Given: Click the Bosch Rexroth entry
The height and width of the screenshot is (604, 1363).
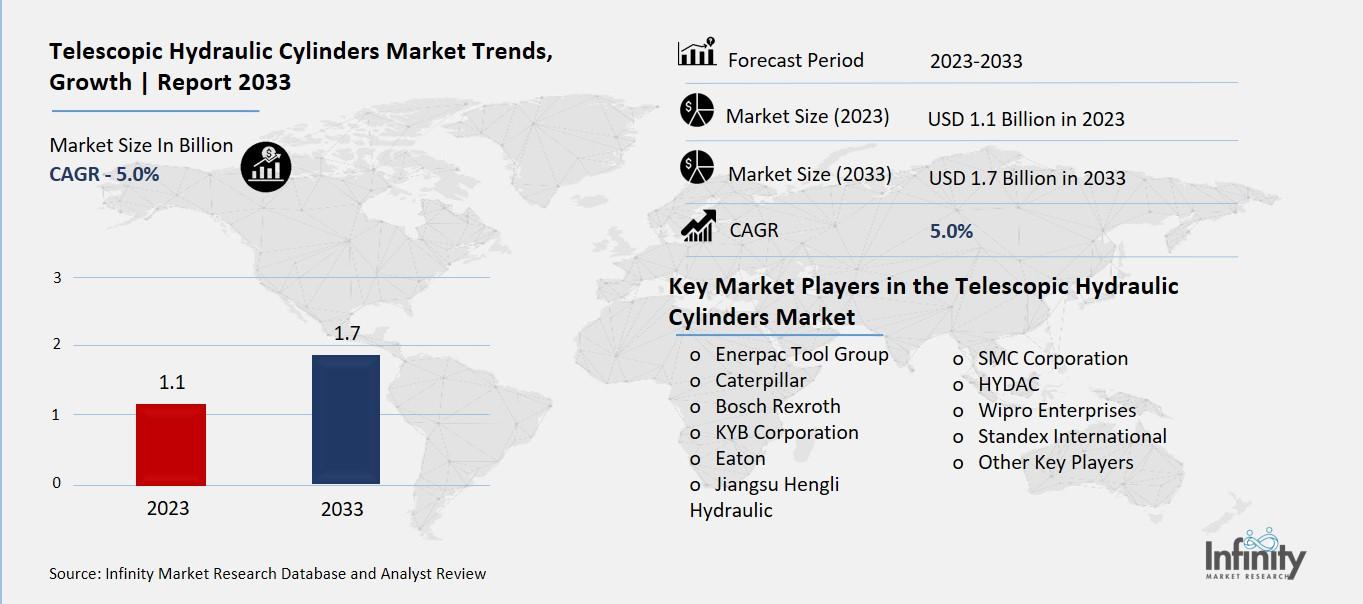Looking at the screenshot, I should click(777, 406).
